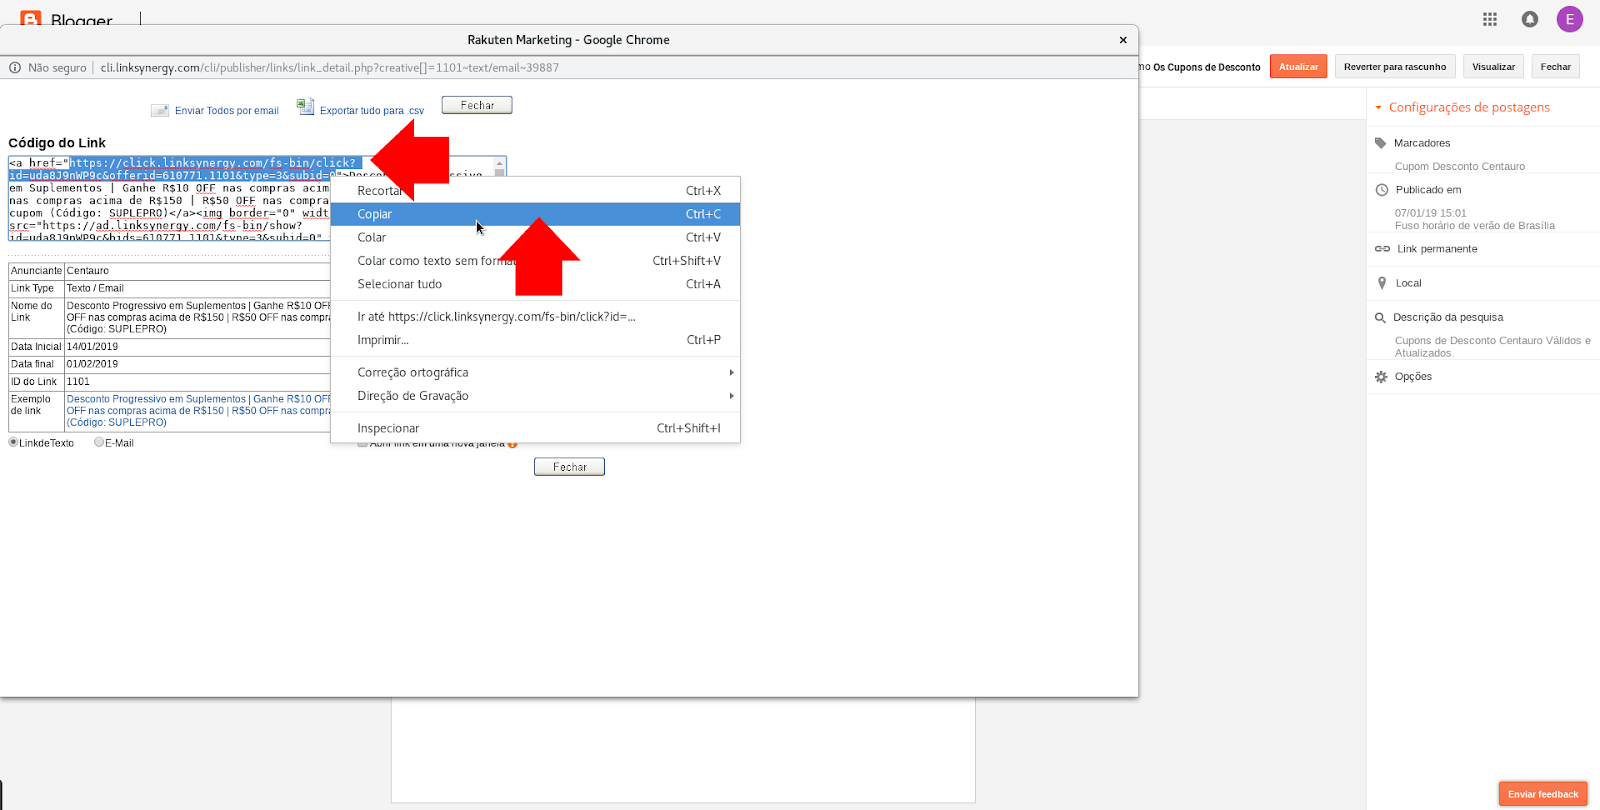Screen dimensions: 1600x810
Task: Click the Centauro advertiser table cell
Action: tap(198, 271)
